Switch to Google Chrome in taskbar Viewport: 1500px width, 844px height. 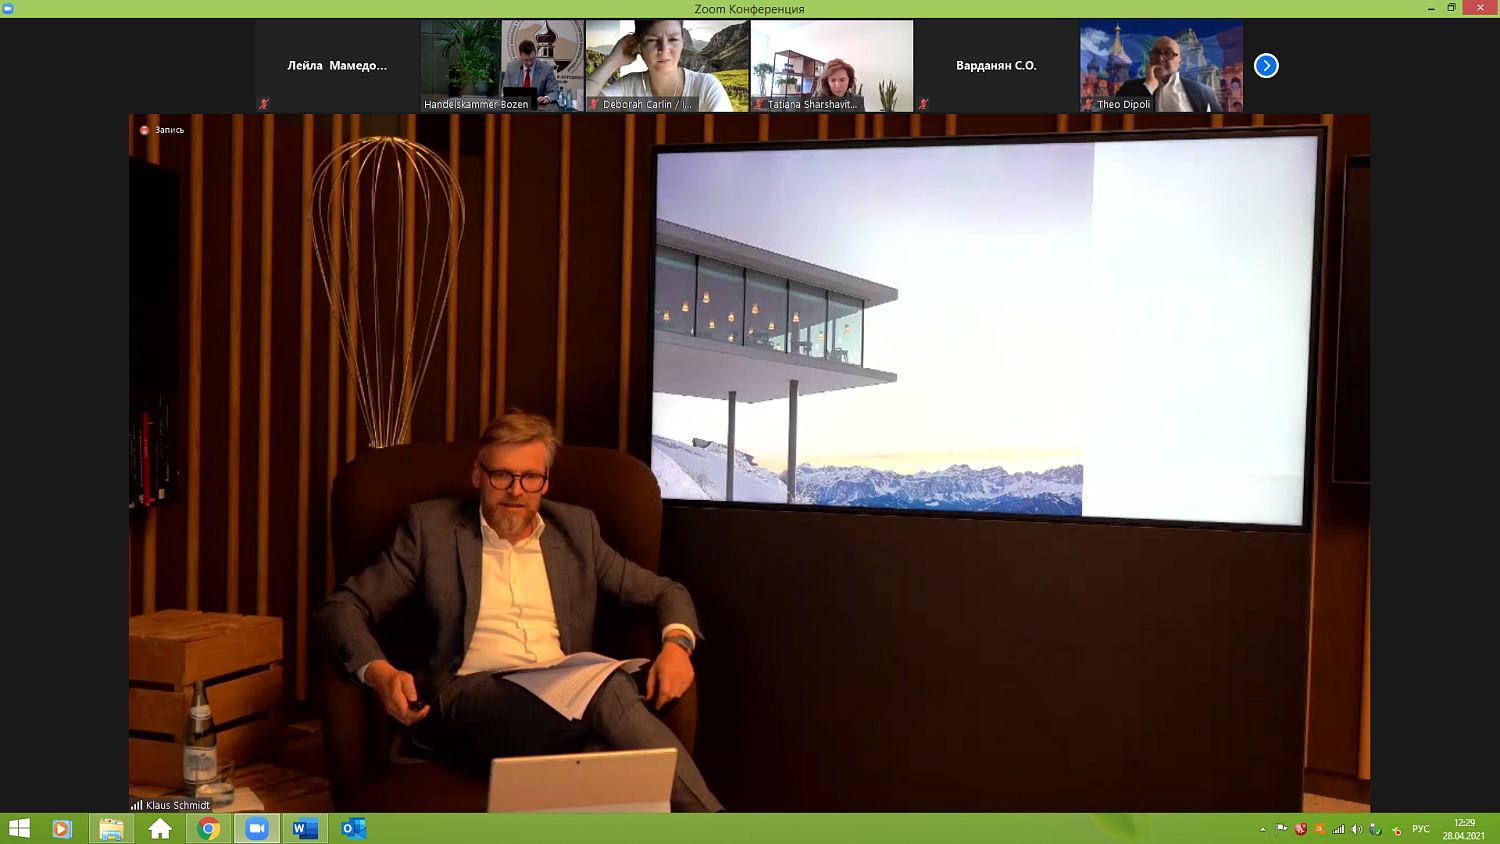point(208,828)
